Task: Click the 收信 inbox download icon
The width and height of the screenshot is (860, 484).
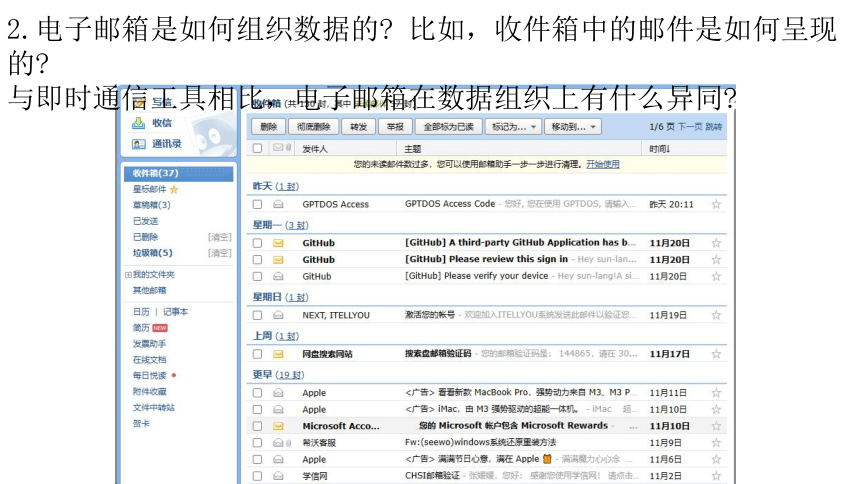Action: (139, 123)
